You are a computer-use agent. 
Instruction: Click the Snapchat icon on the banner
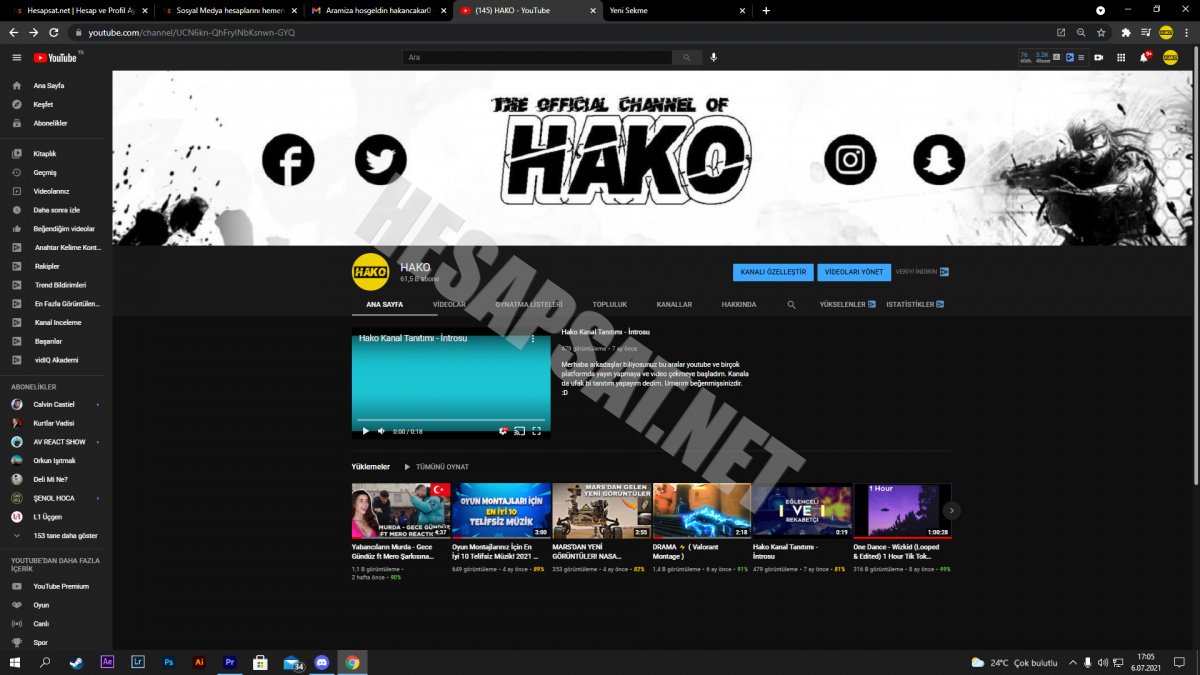939,159
